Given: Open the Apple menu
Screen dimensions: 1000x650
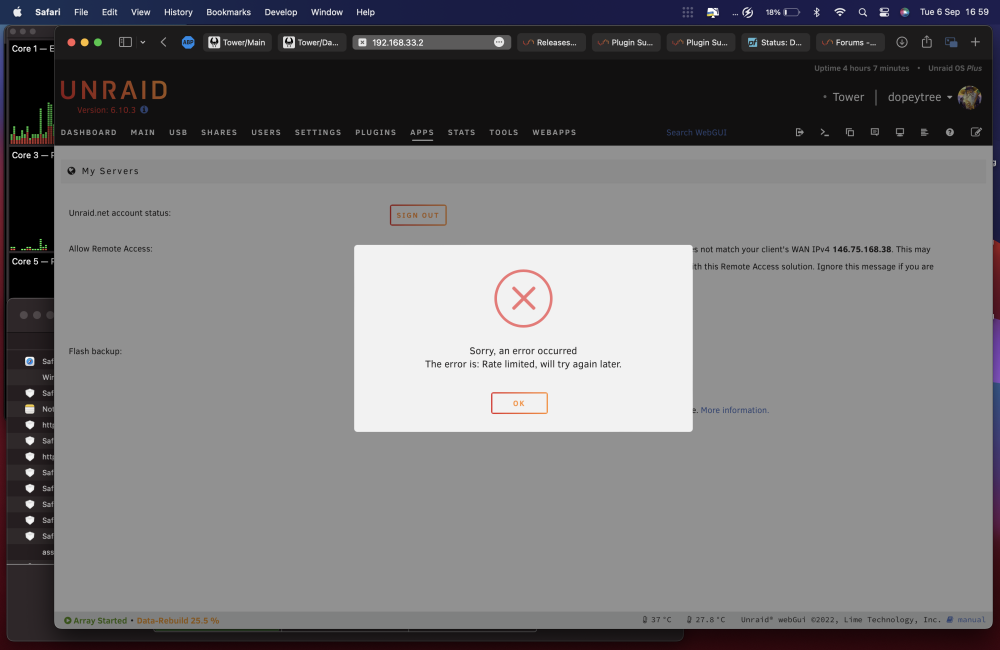Looking at the screenshot, I should tap(17, 12).
